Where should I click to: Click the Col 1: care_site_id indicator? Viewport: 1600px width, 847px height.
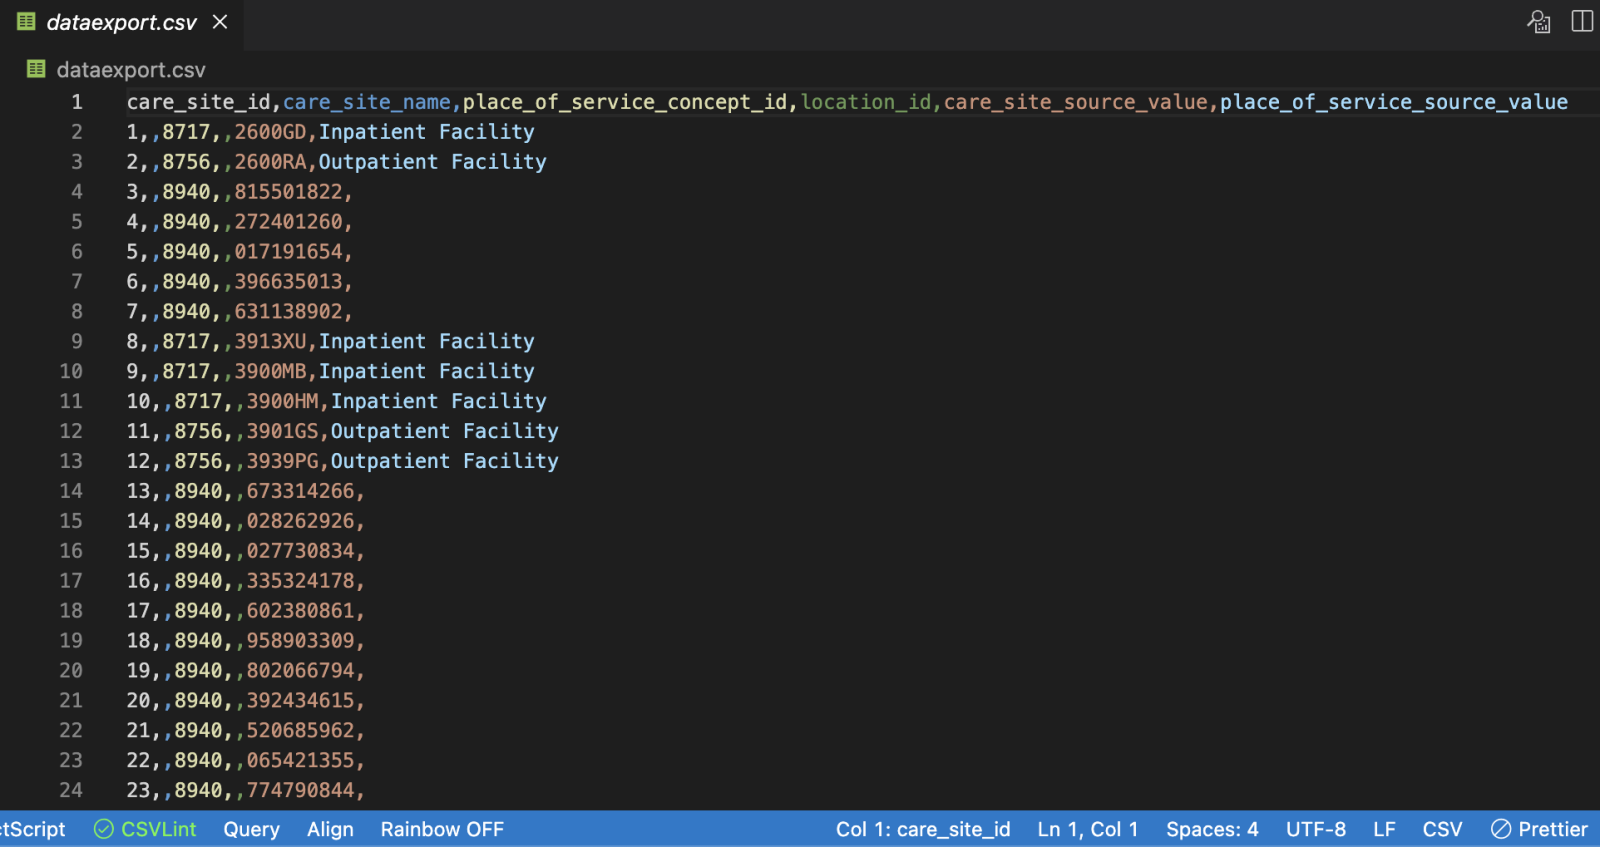(x=922, y=829)
